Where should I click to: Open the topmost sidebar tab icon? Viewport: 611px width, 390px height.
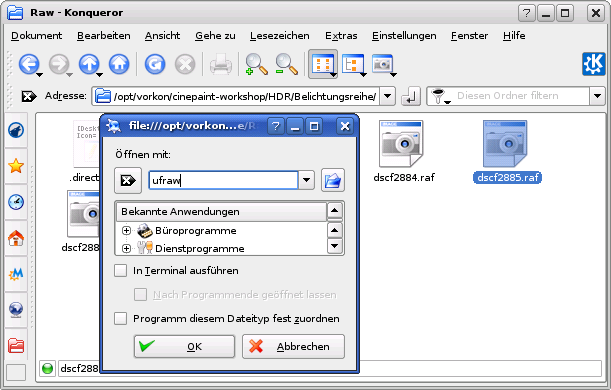coord(16,131)
